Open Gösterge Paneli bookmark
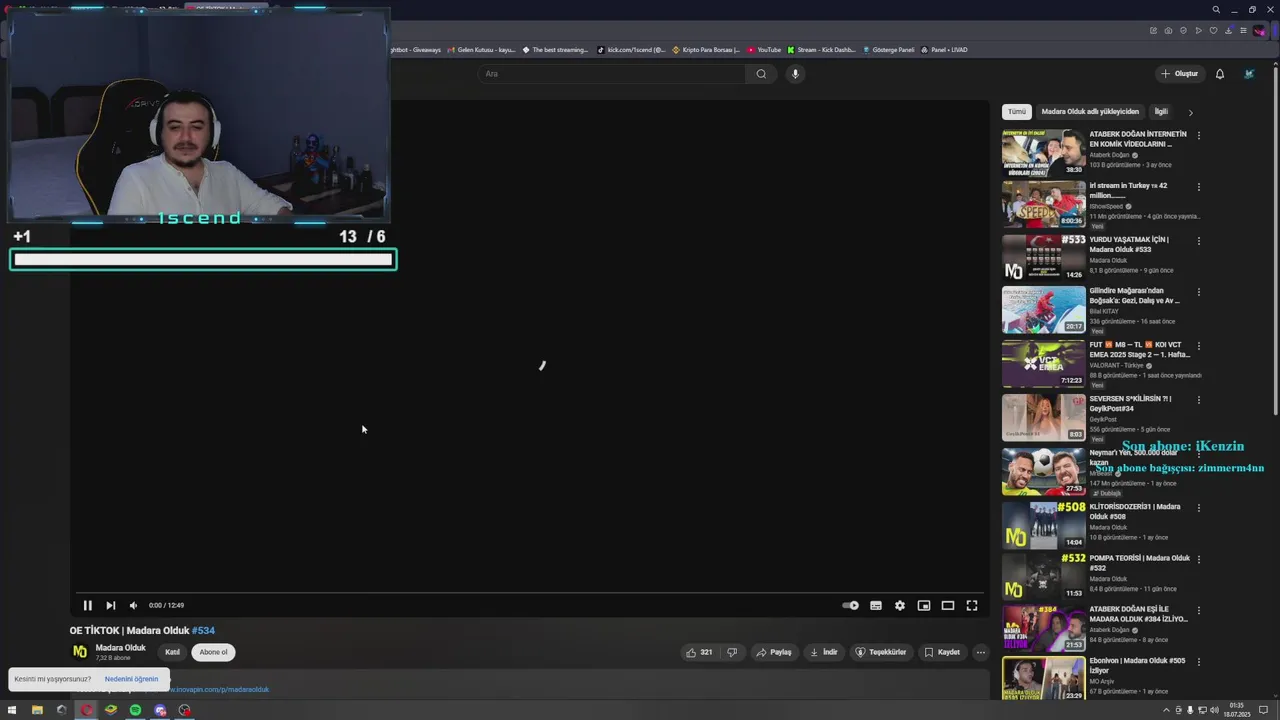 887,50
